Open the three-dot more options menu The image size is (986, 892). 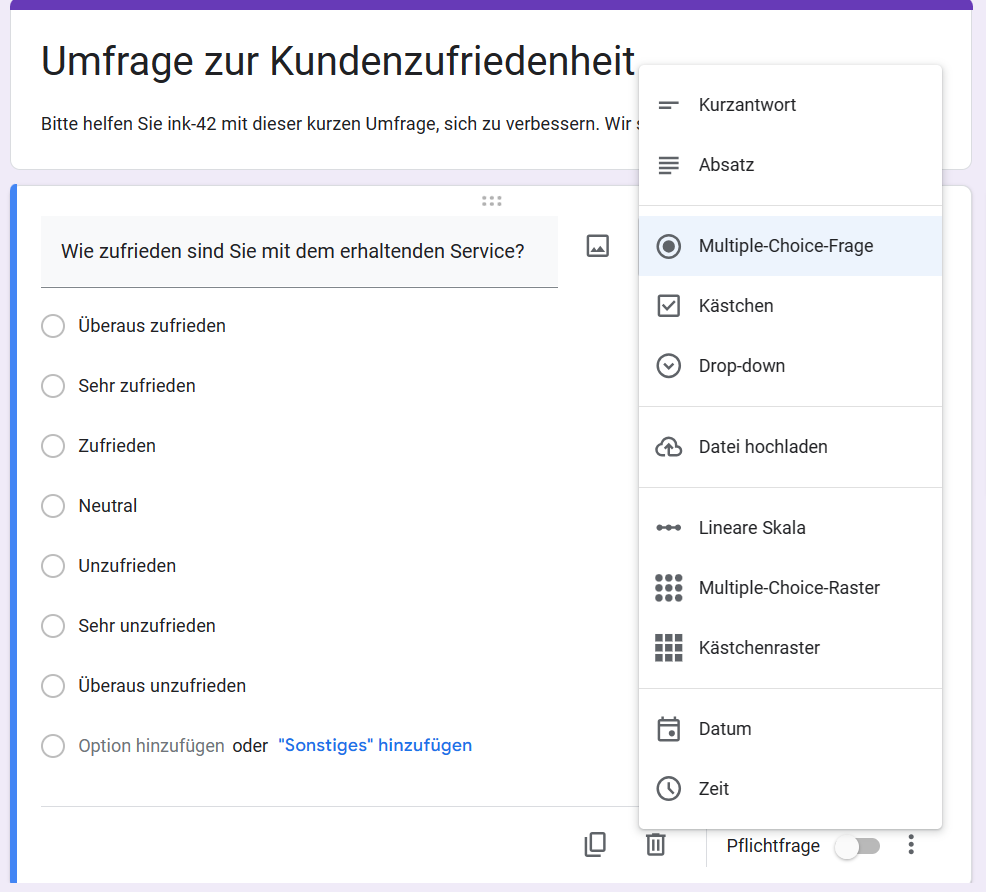tap(911, 845)
